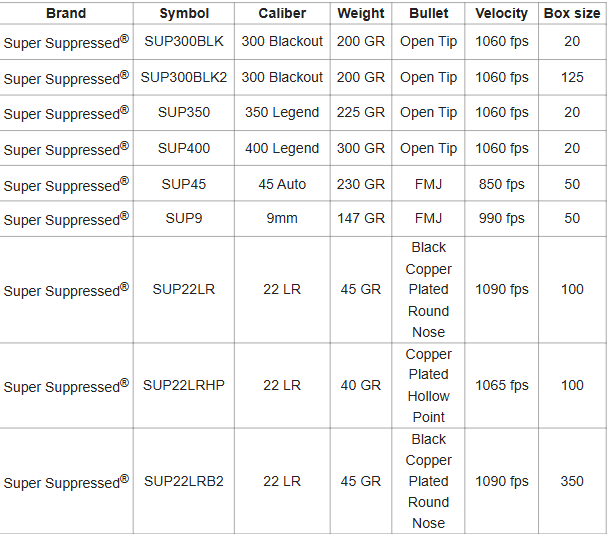Viewport: 610px width, 534px height.
Task: Select the 850 fps velocity cell
Action: click(501, 184)
